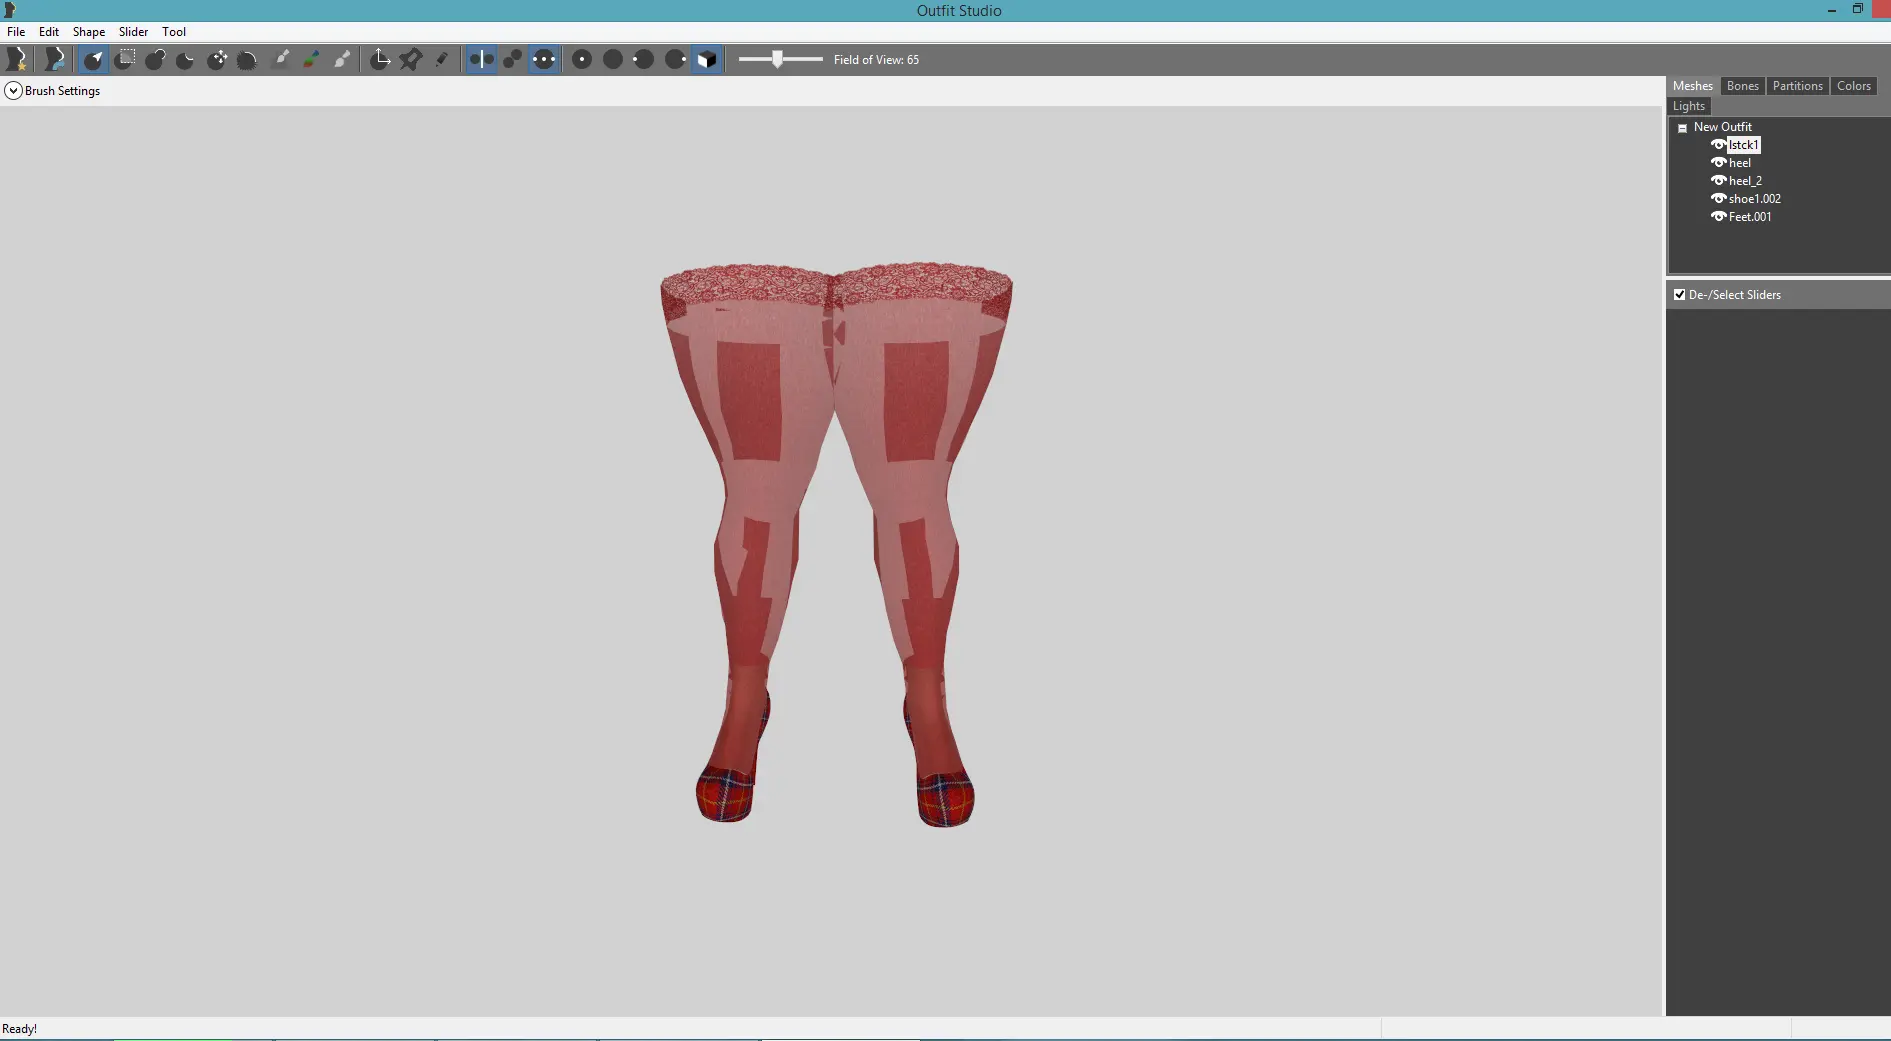This screenshot has height=1041, width=1891.
Task: Click the Field of View: 65 label
Action: pos(876,60)
